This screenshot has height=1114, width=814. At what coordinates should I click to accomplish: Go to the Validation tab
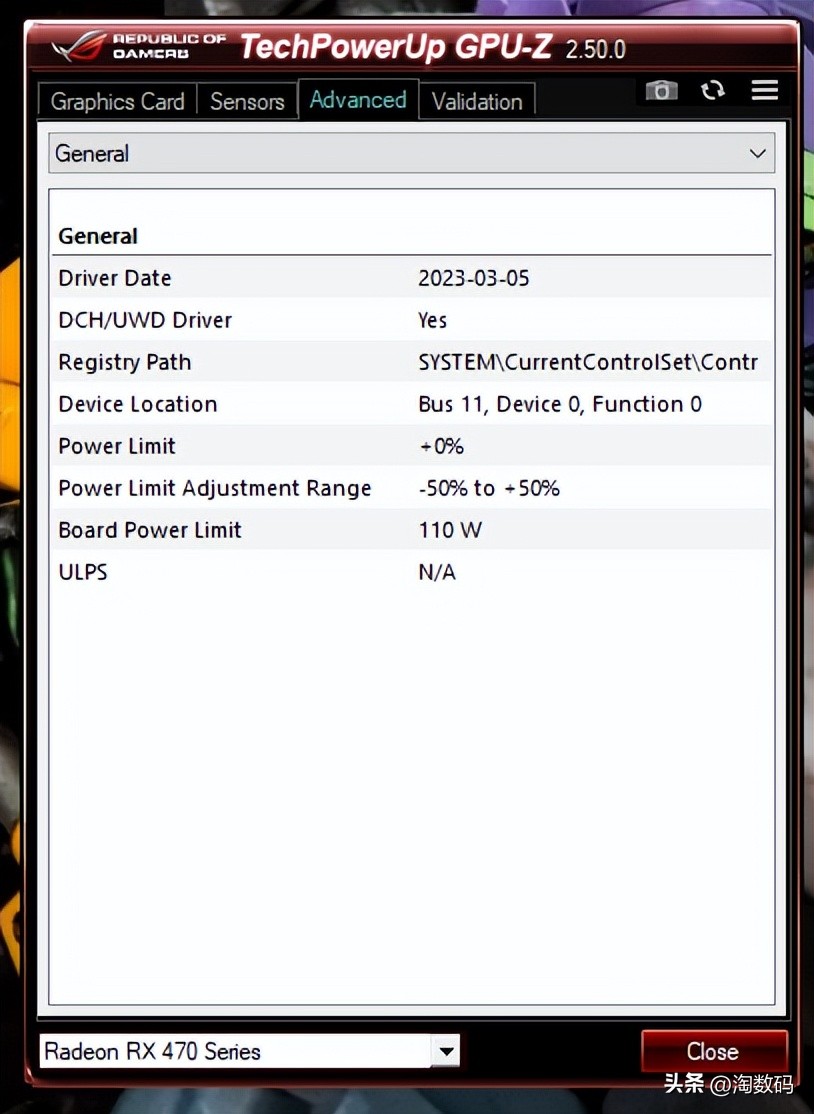pyautogui.click(x=477, y=102)
